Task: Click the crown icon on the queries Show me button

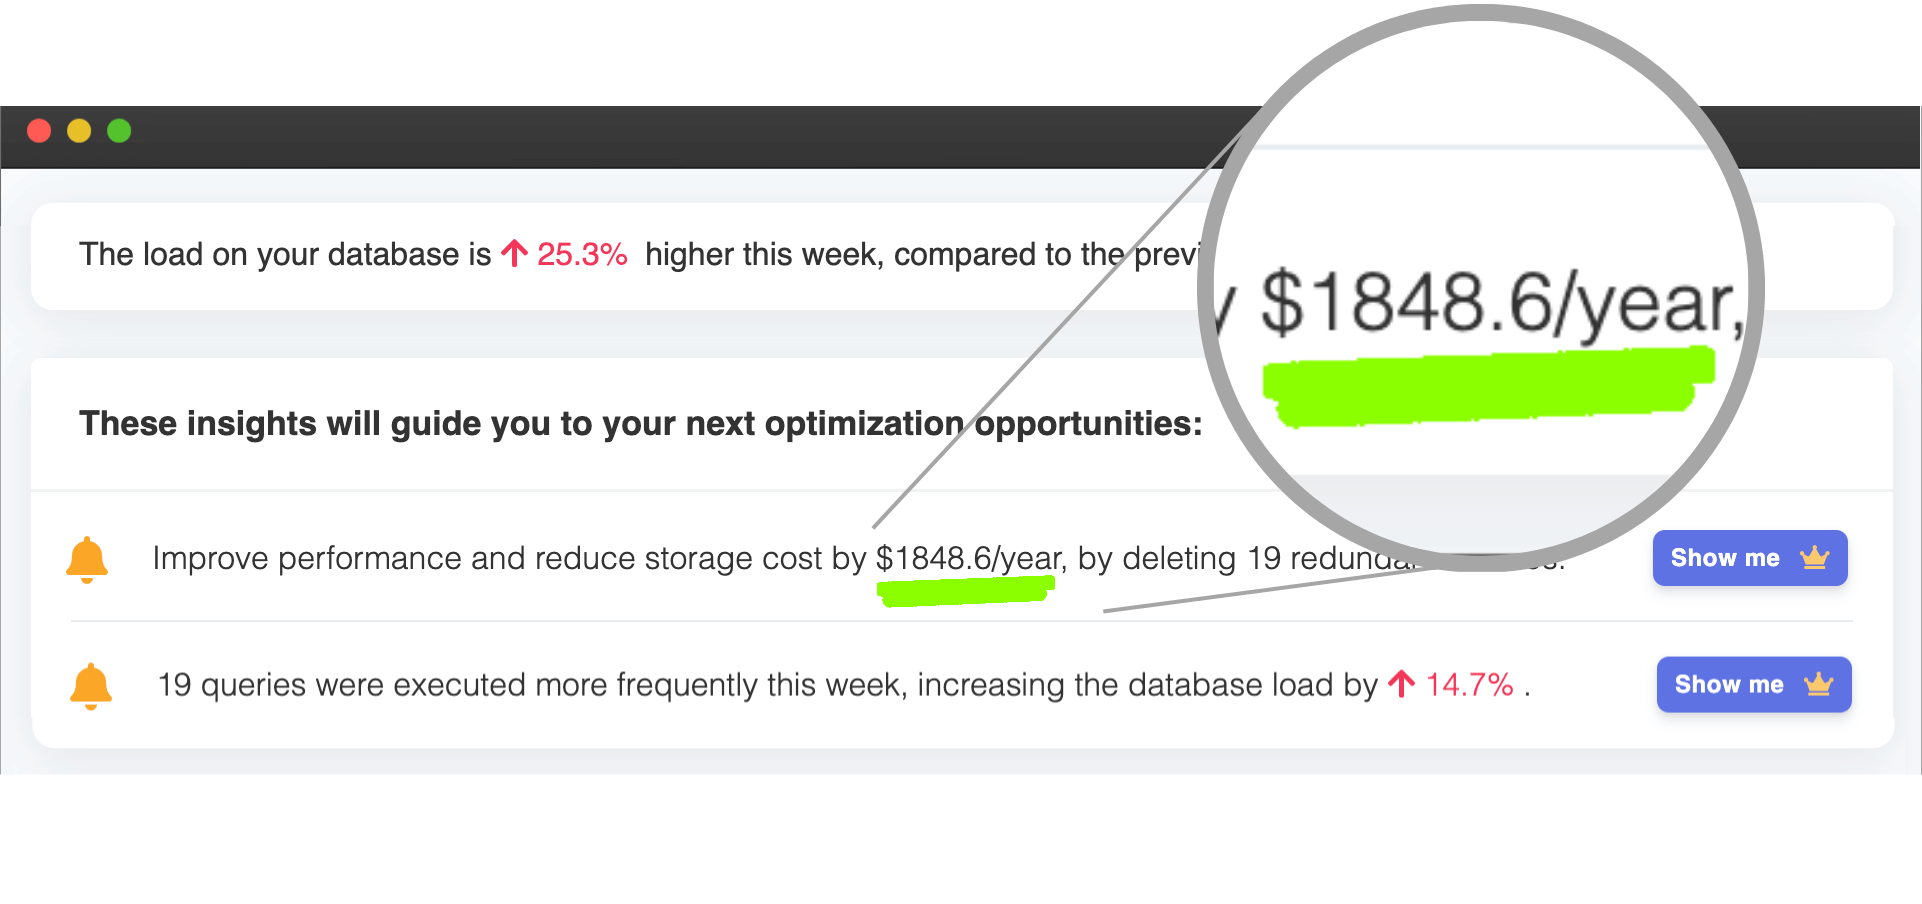Action: pyautogui.click(x=1818, y=685)
